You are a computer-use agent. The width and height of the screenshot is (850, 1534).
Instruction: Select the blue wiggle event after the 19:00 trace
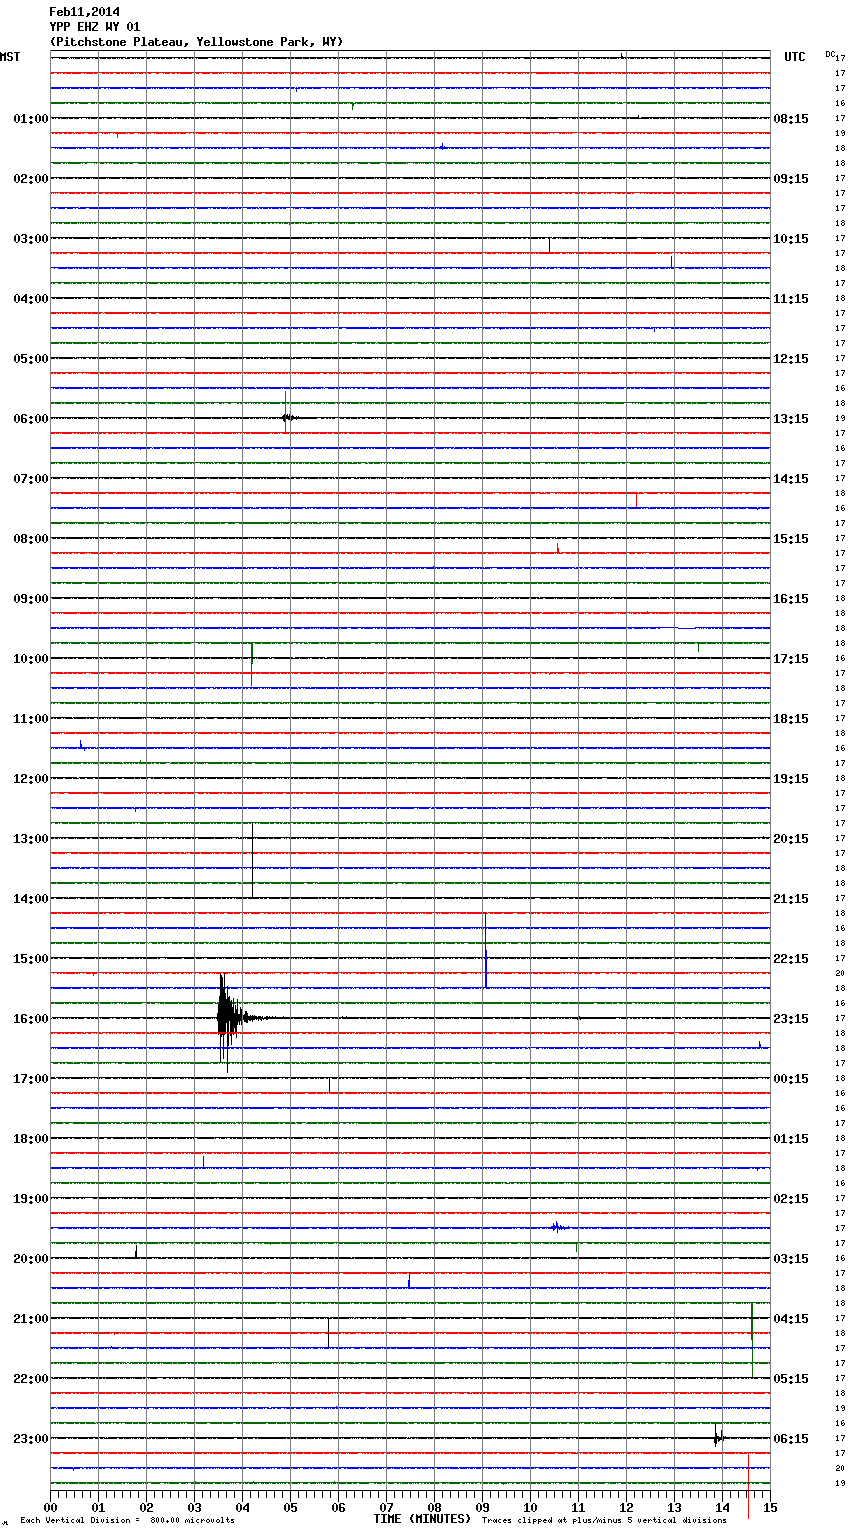(x=557, y=1227)
